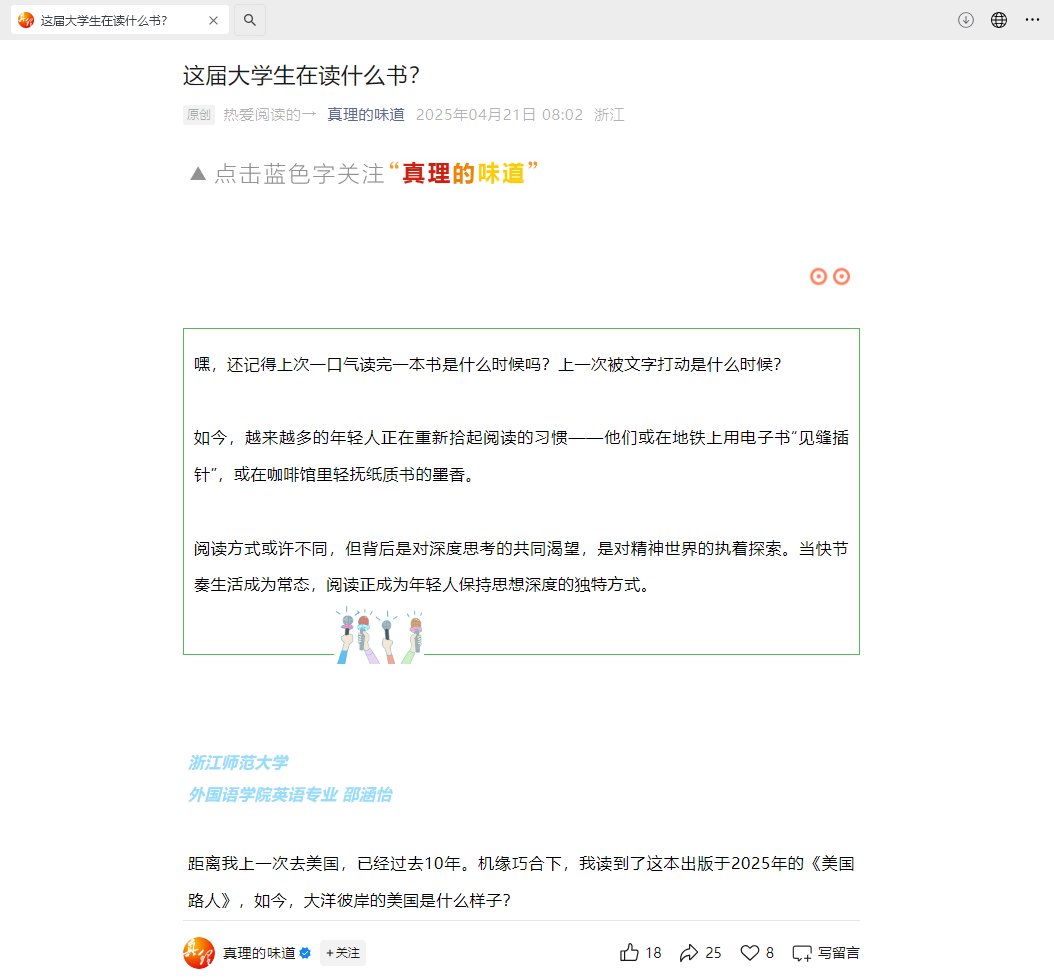Click the share arrow icon
This screenshot has height=979, width=1054.
coord(689,953)
